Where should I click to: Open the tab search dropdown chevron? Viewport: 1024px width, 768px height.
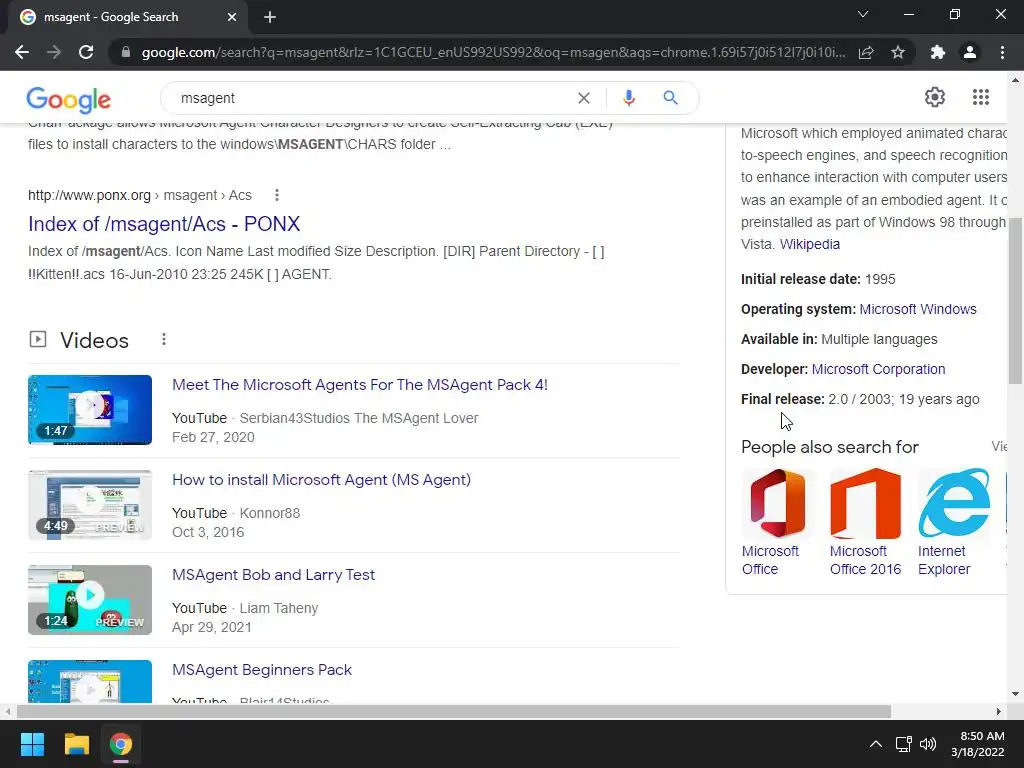863,14
